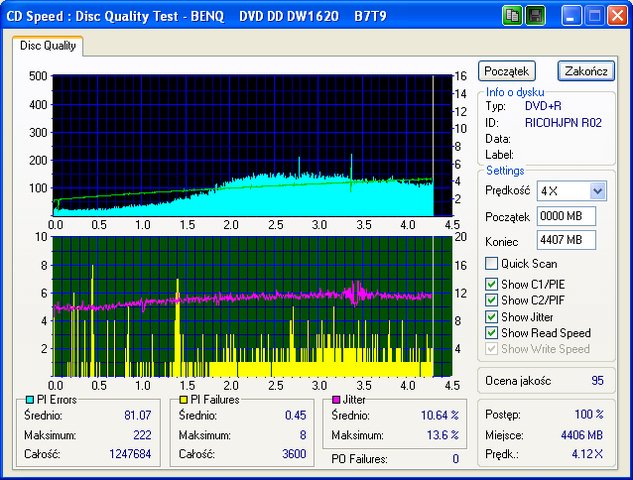Toggle the Show Jitter checkbox
Screen dimensions: 633x480
pyautogui.click(x=491, y=317)
